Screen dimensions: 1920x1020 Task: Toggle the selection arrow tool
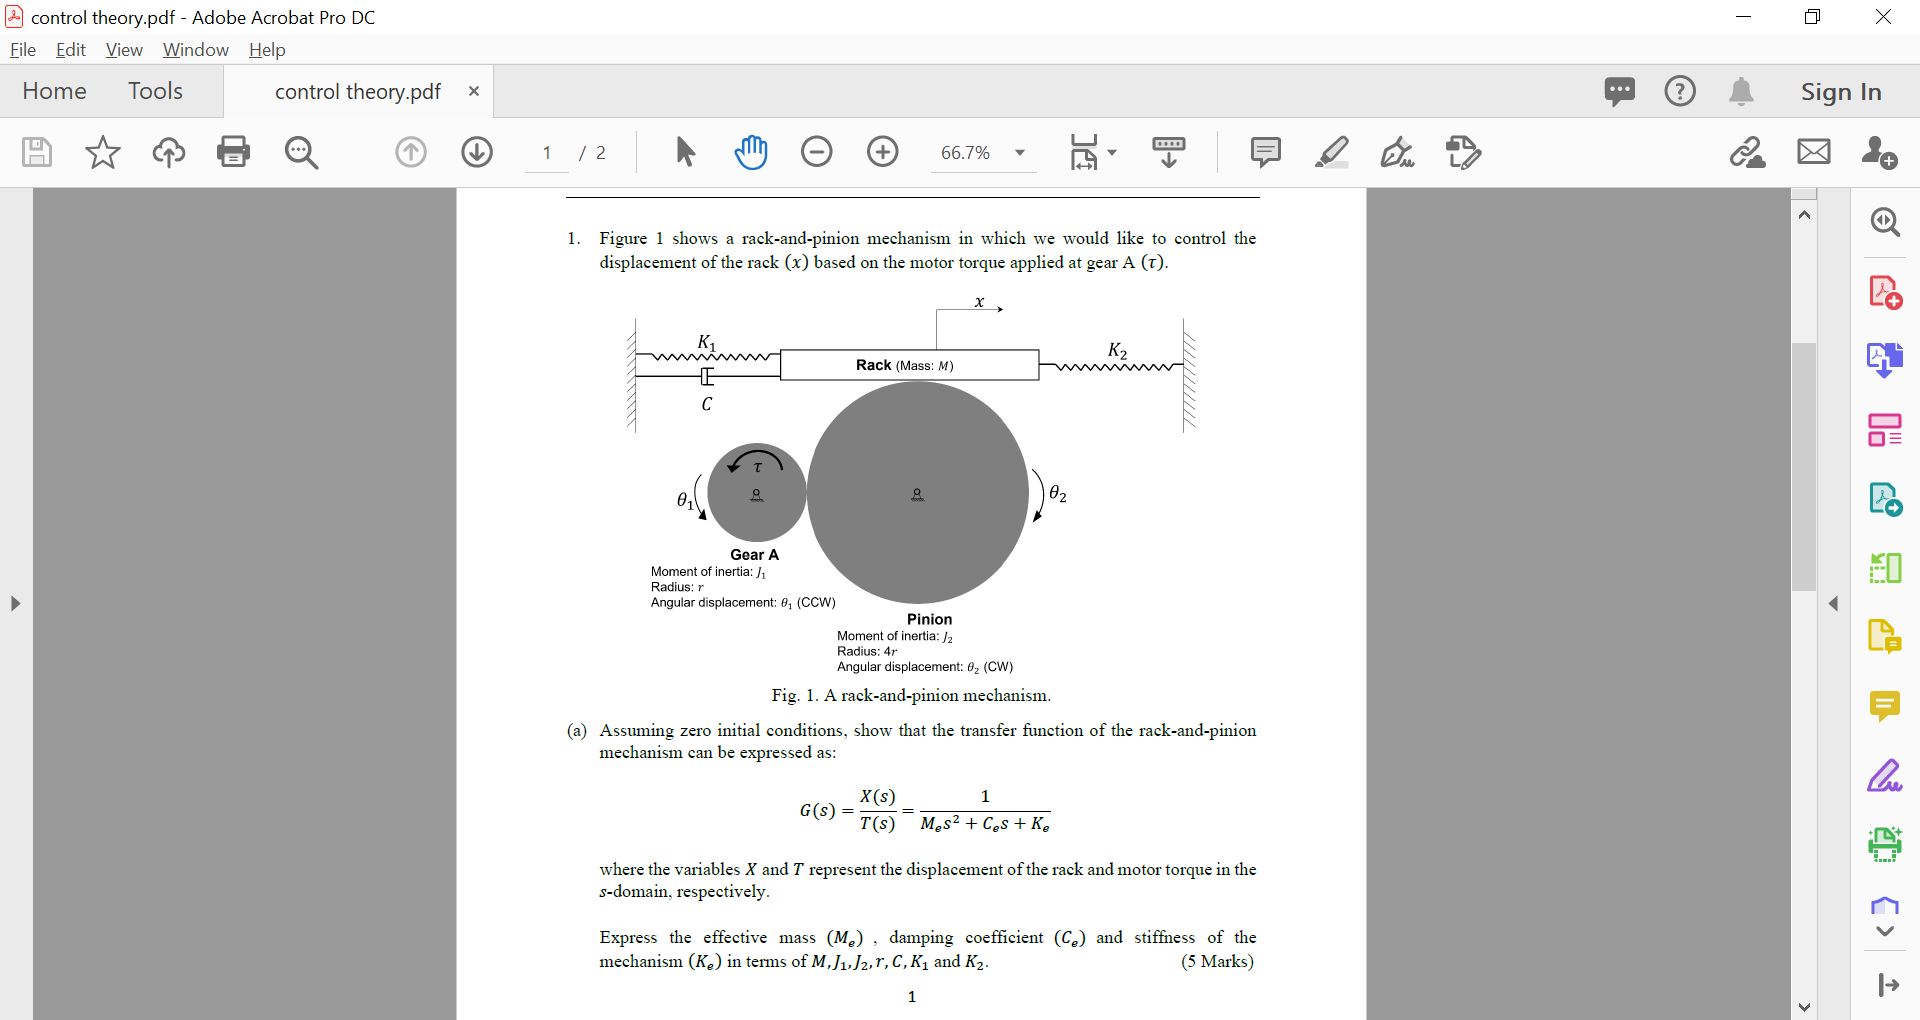[x=685, y=152]
